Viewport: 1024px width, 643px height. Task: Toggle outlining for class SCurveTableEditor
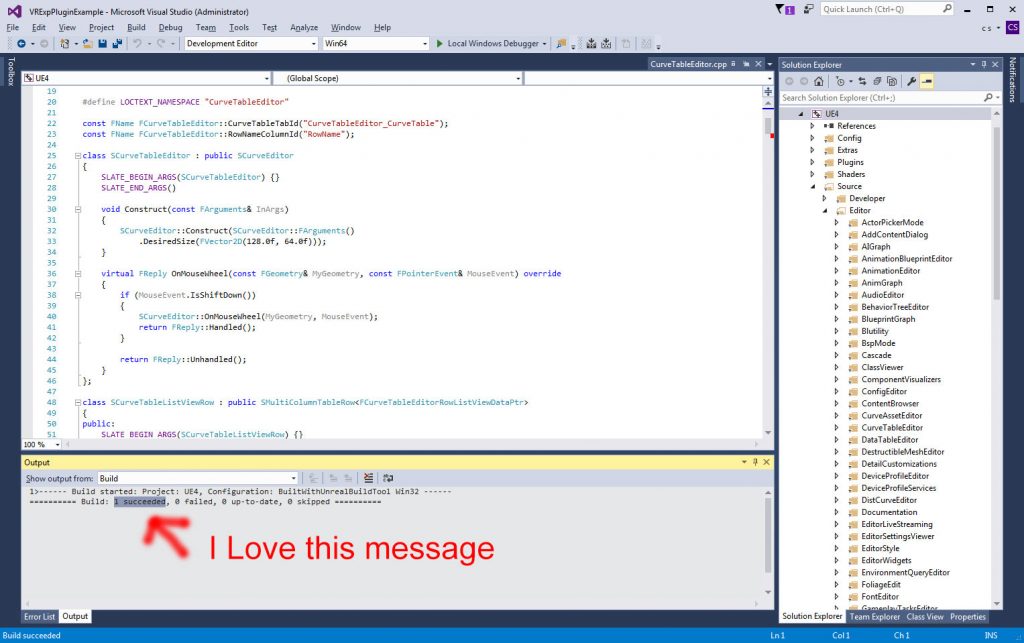[x=78, y=156]
